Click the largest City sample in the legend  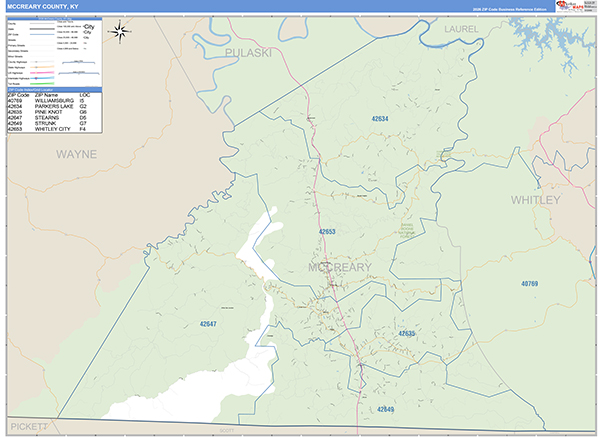pyautogui.click(x=89, y=27)
